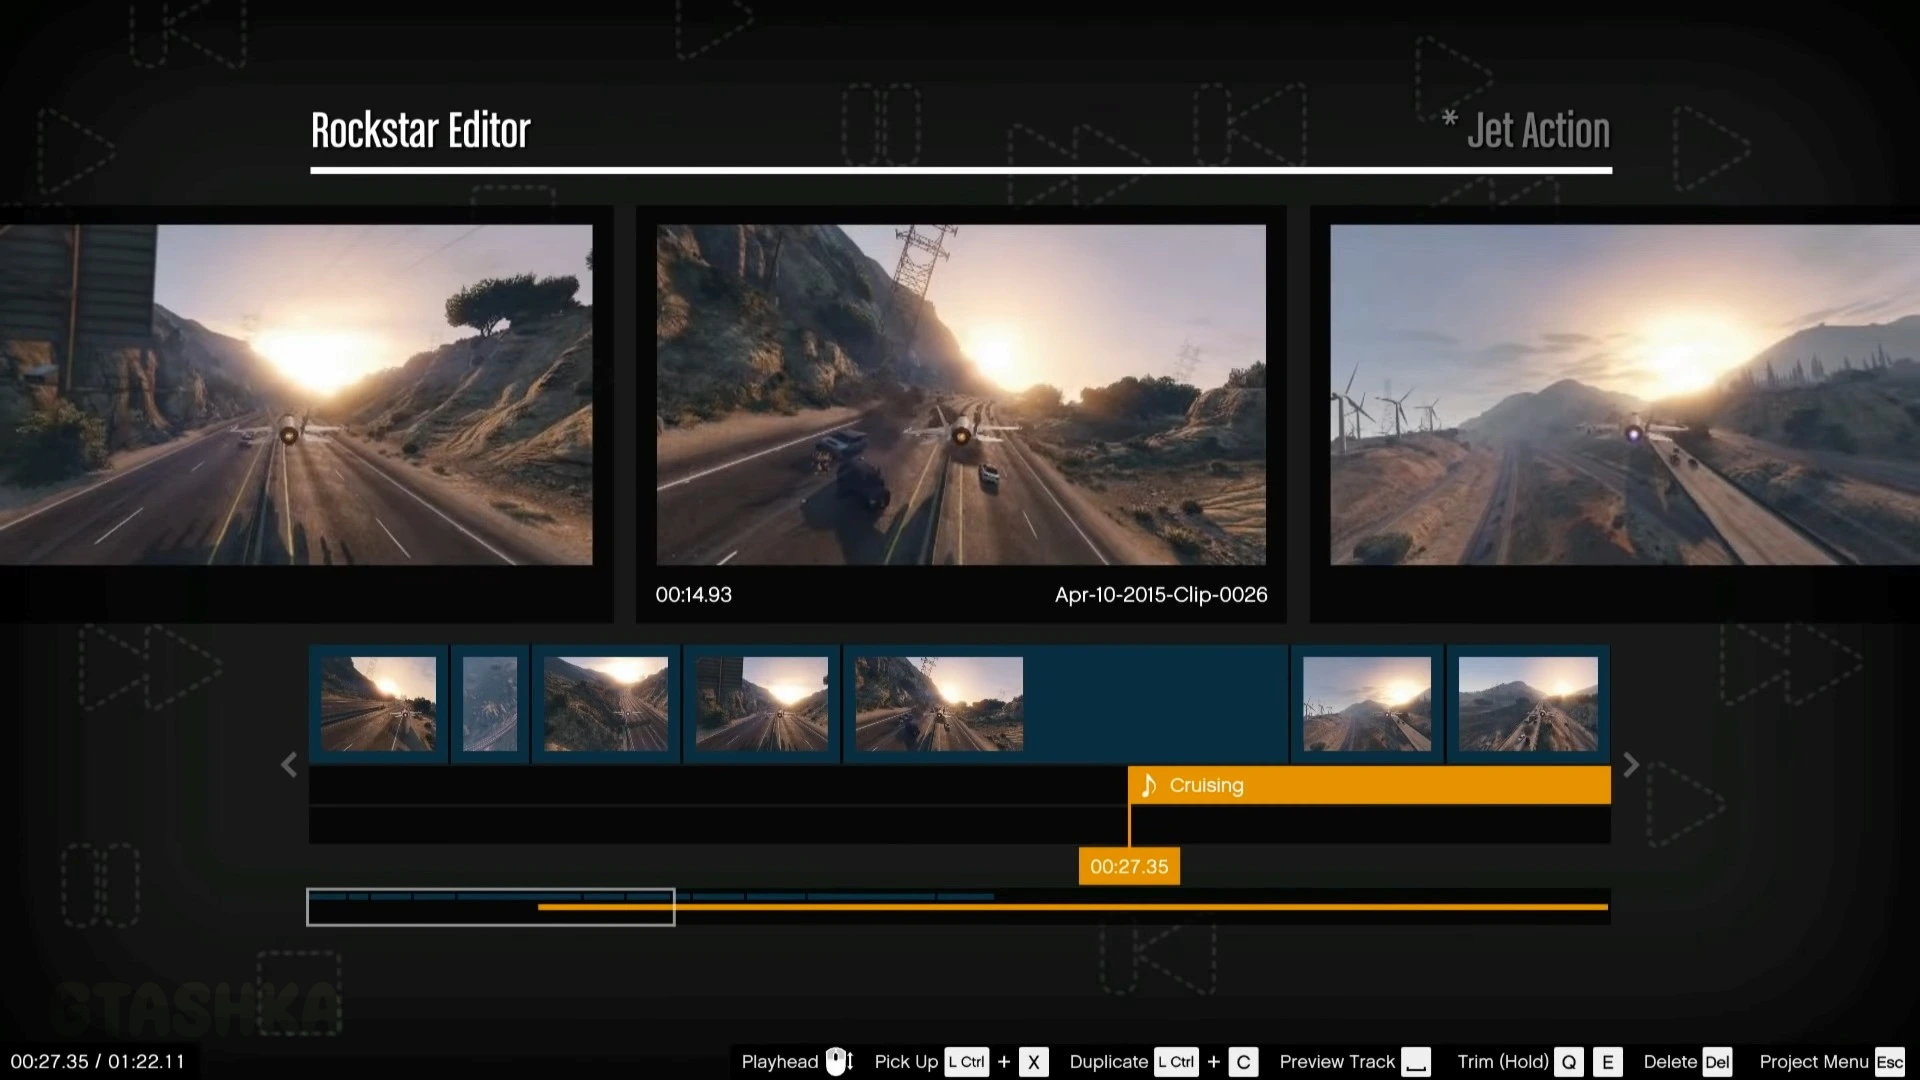This screenshot has height=1080, width=1920.
Task: Click the left timeline scroll arrow
Action: coord(289,765)
